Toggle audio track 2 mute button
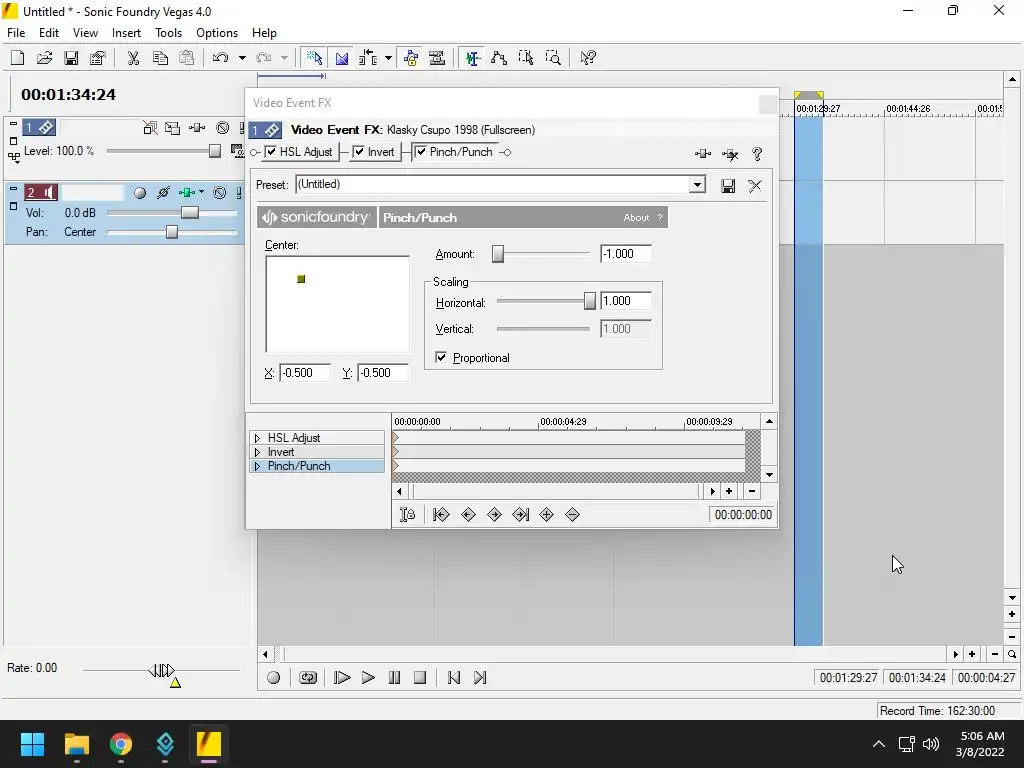Image resolution: width=1024 pixels, height=768 pixels. click(220, 193)
